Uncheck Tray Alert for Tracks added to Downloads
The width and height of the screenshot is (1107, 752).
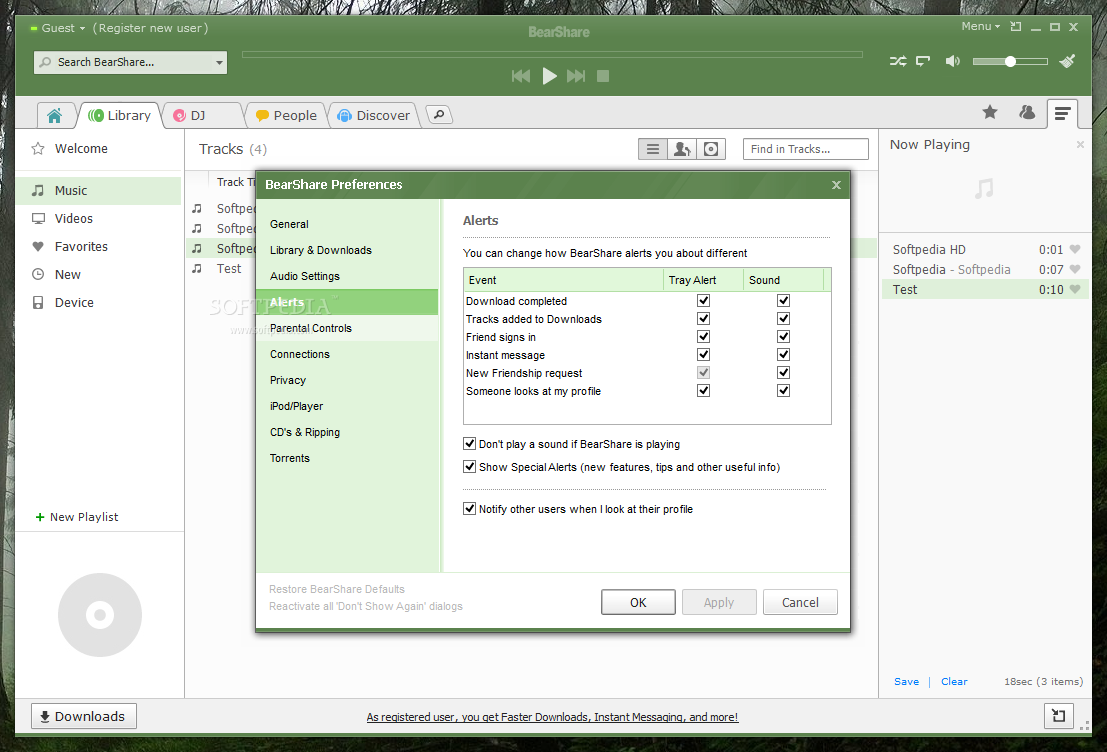pyautogui.click(x=703, y=318)
